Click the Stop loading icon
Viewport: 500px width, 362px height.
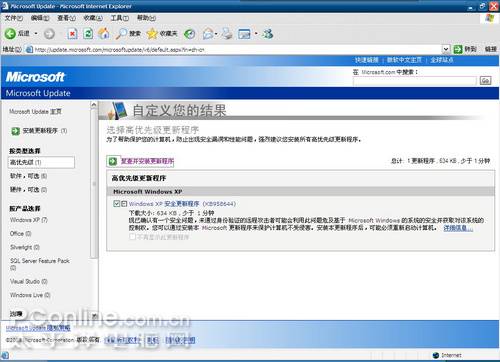coord(72,34)
